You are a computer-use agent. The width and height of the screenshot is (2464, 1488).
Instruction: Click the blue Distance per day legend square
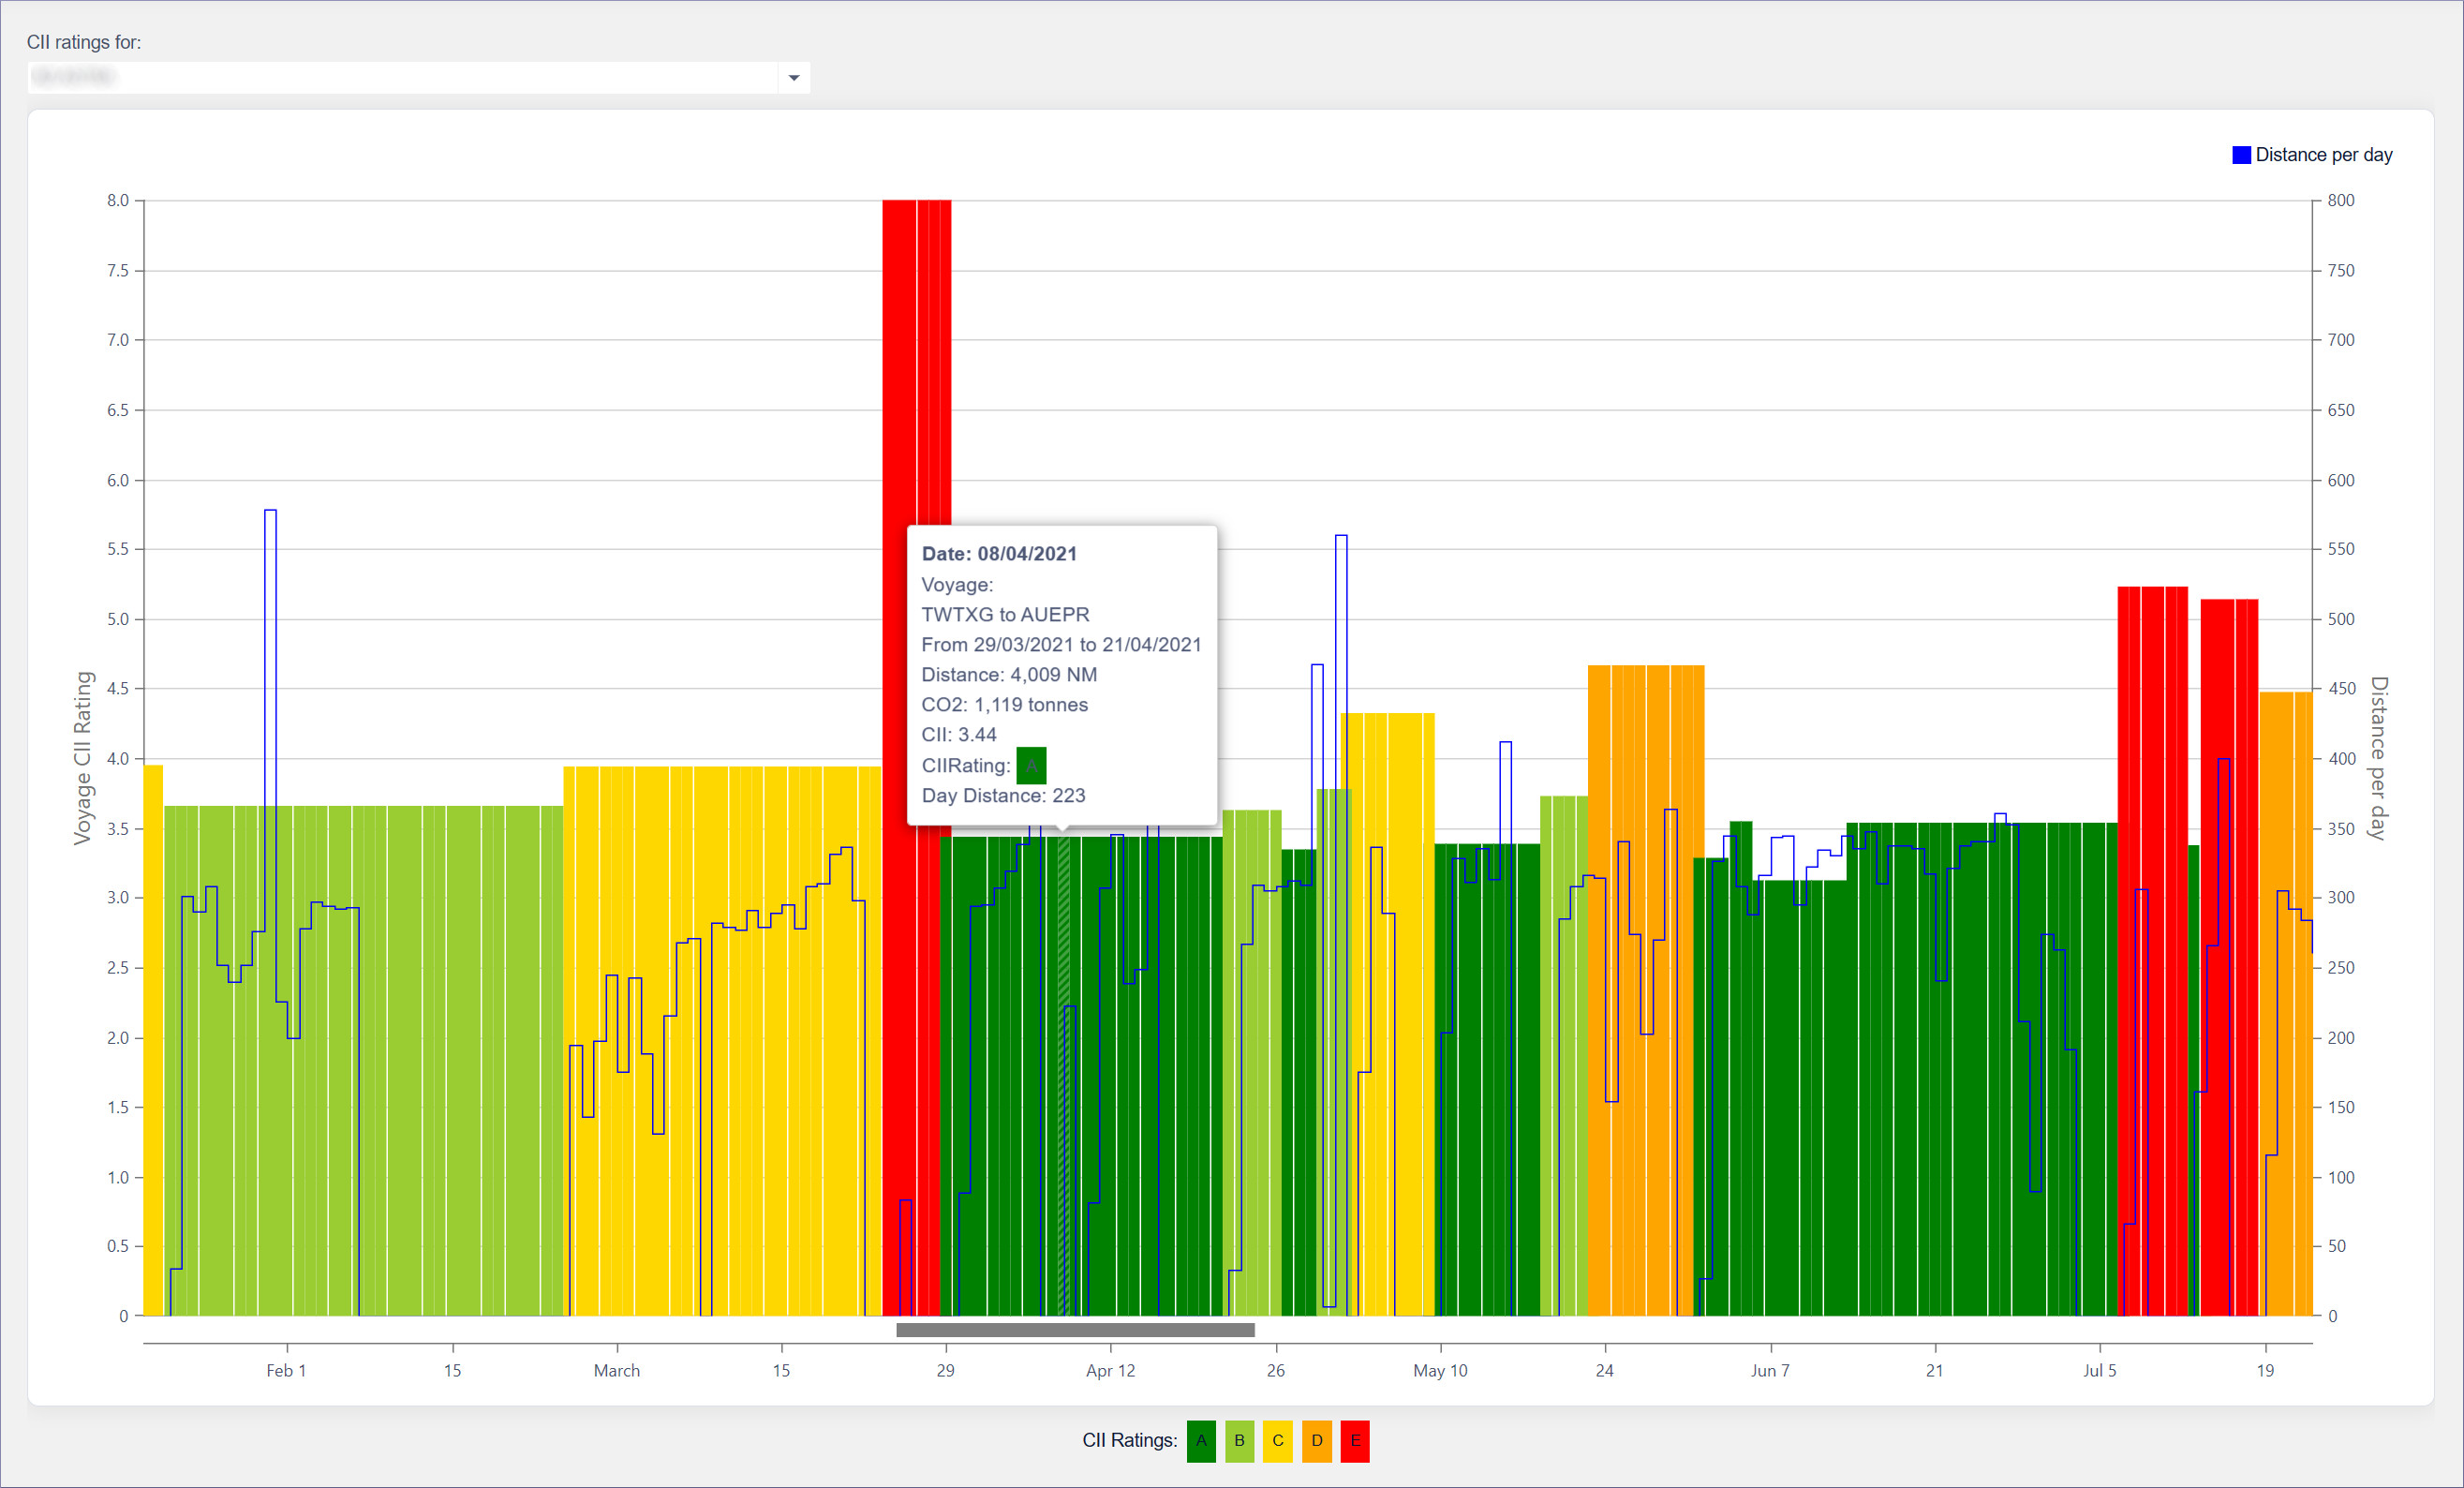[x=2241, y=155]
